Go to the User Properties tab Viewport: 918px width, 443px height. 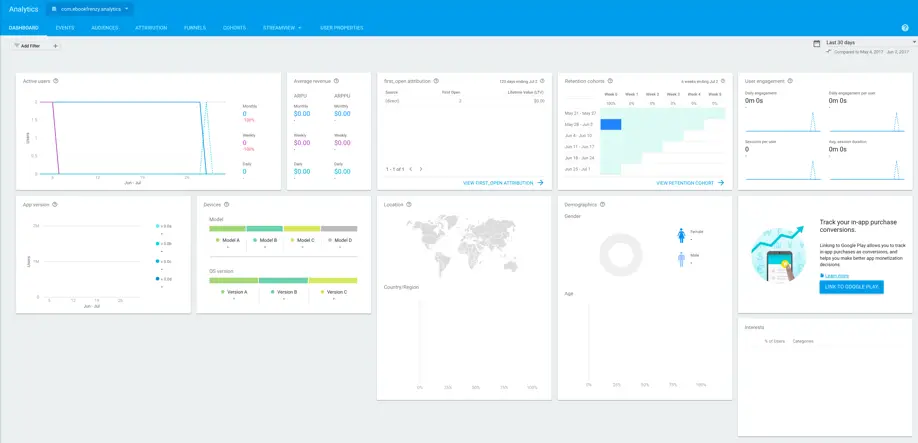tap(341, 28)
